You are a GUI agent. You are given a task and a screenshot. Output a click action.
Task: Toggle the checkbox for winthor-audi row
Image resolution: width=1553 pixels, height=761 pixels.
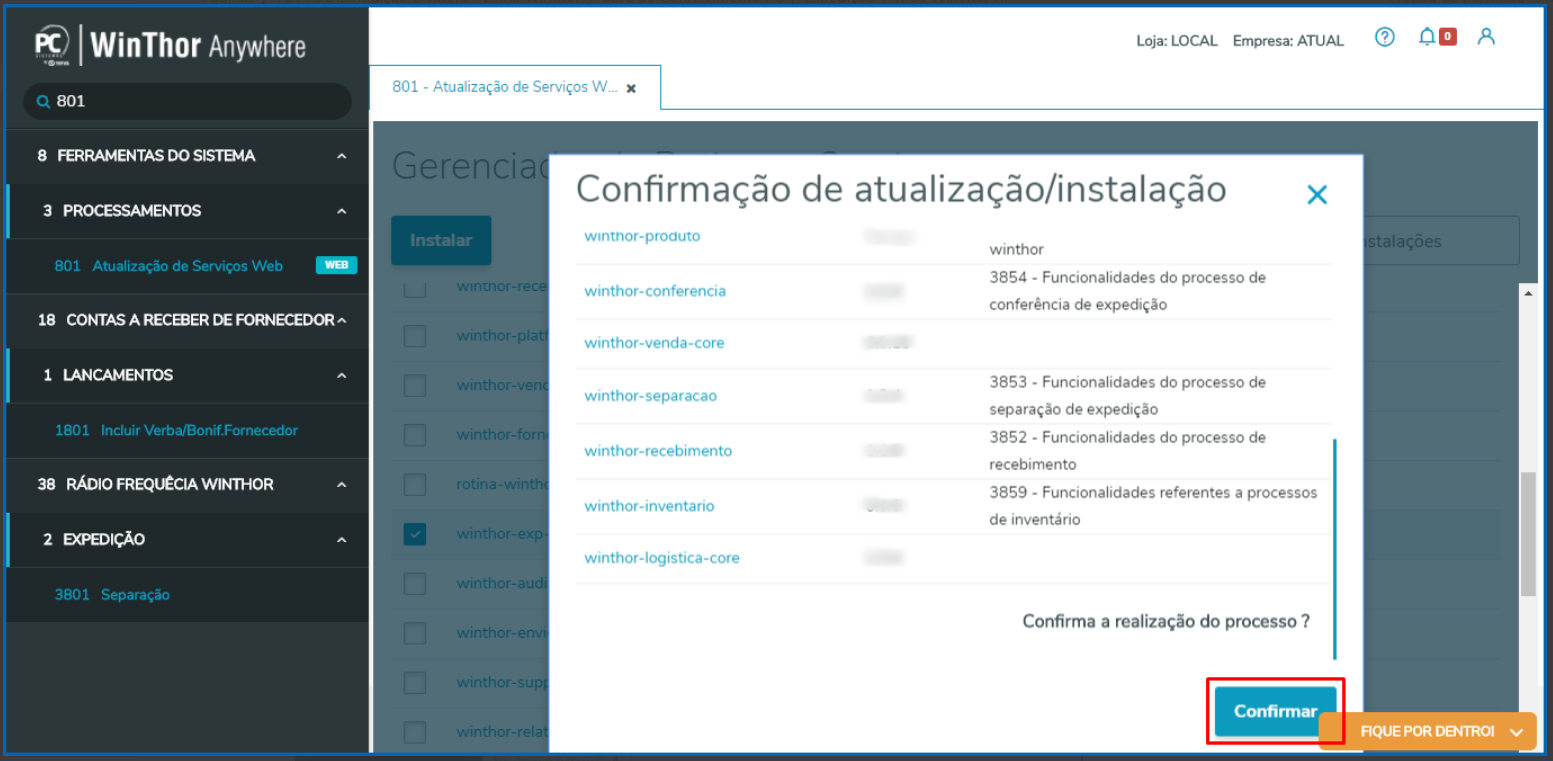(x=415, y=583)
